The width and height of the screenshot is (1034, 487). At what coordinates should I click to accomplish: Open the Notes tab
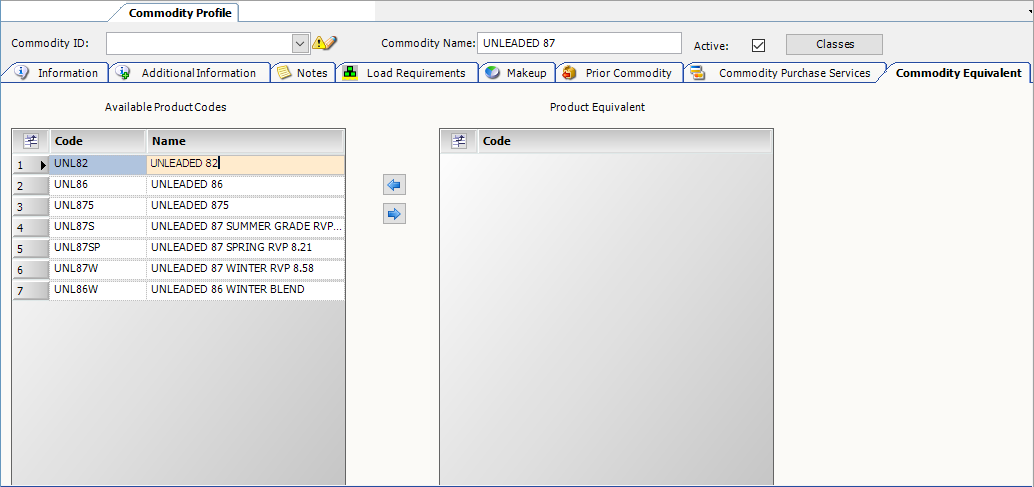tap(303, 73)
